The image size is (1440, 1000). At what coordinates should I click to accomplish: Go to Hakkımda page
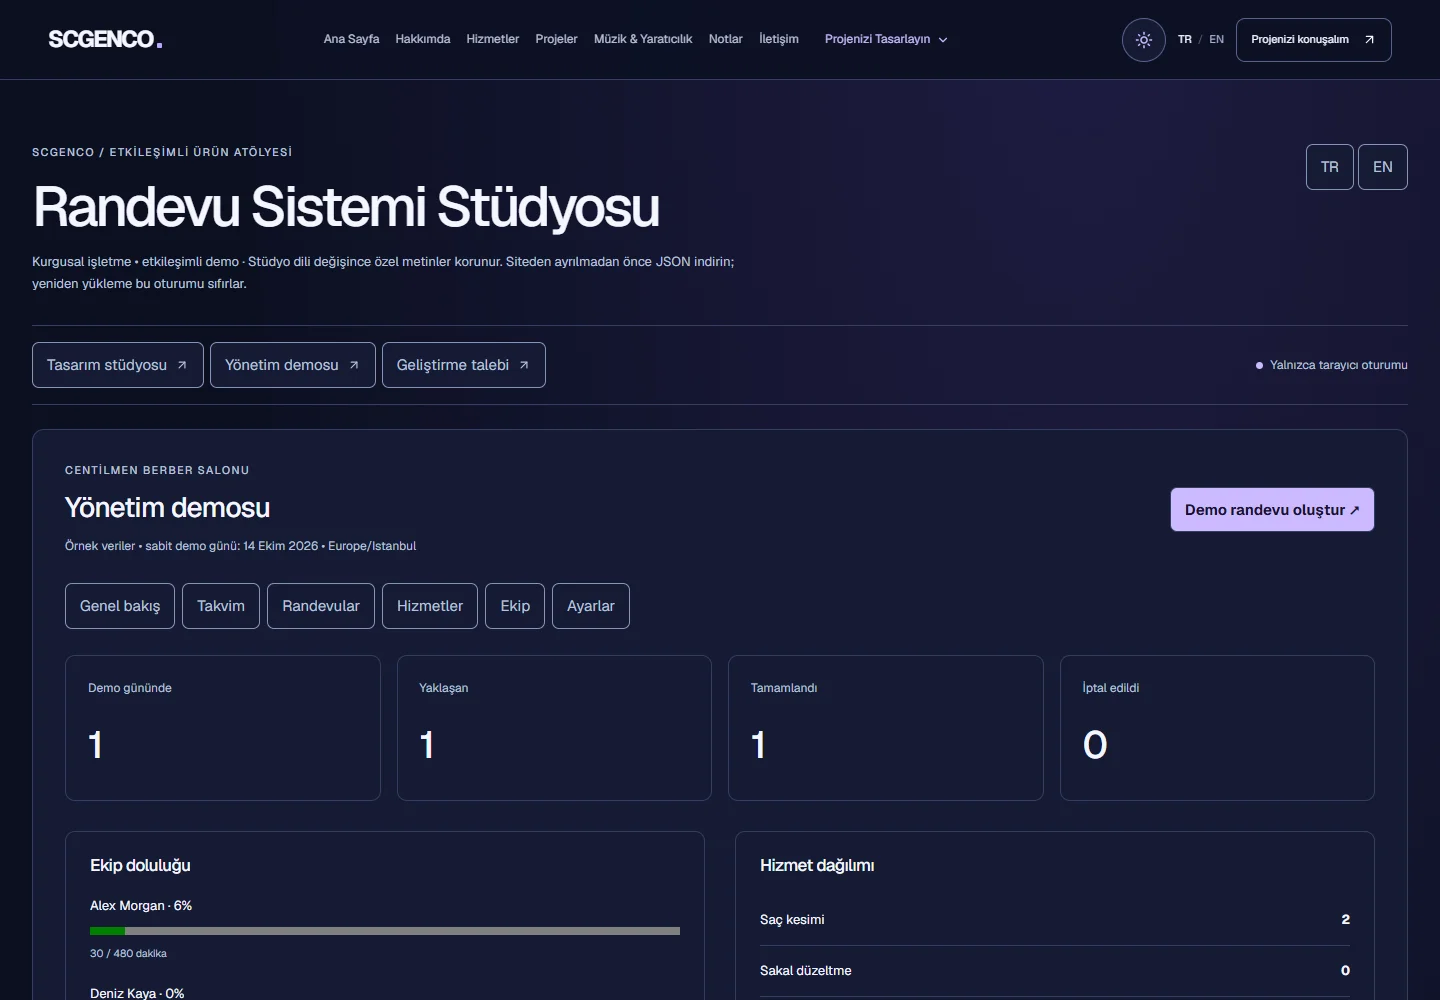tap(423, 39)
